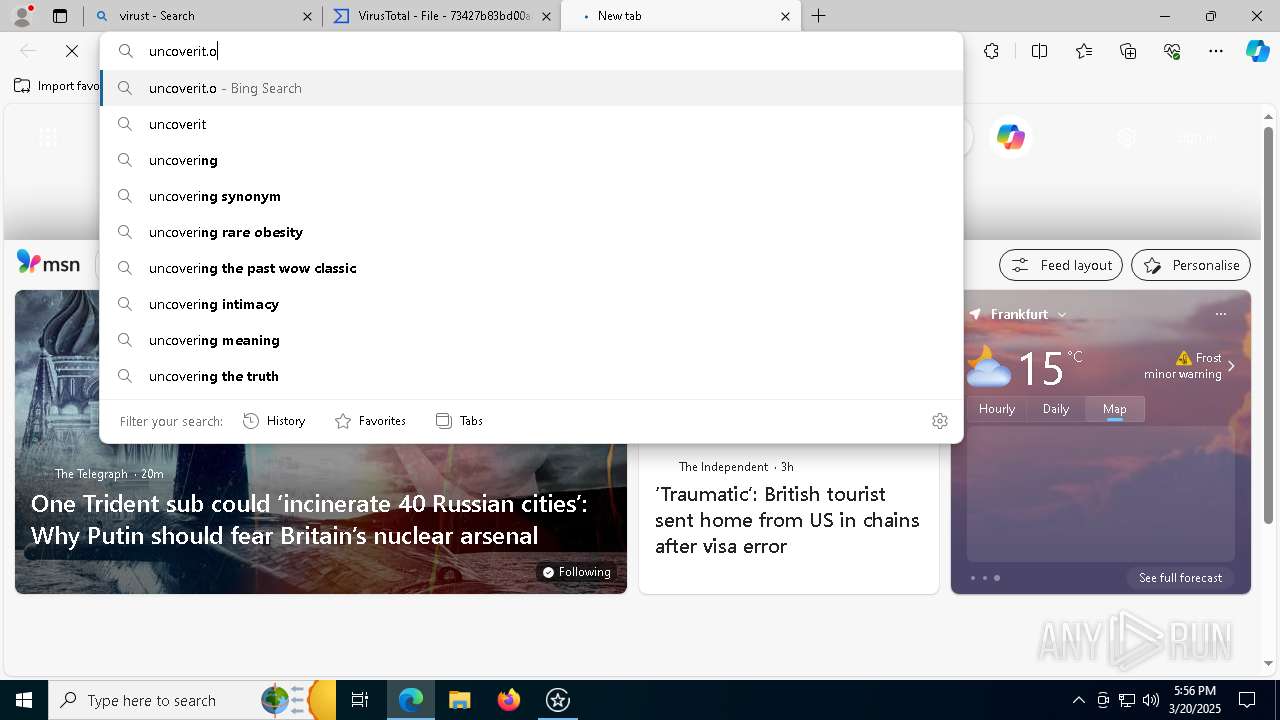Toggle the Following button on Telegraph story

click(576, 572)
